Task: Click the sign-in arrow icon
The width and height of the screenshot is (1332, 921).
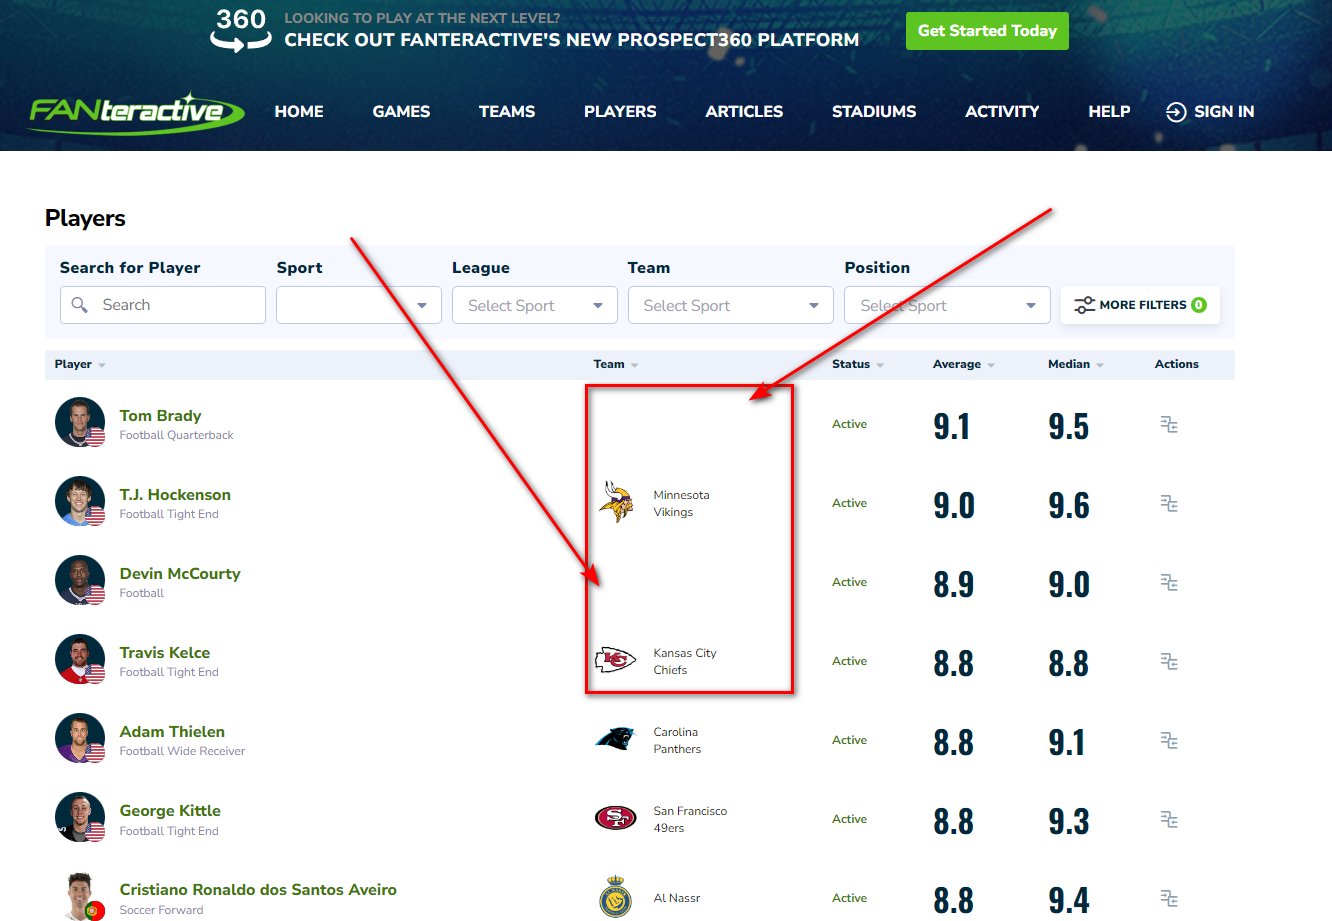Action: [x=1176, y=112]
